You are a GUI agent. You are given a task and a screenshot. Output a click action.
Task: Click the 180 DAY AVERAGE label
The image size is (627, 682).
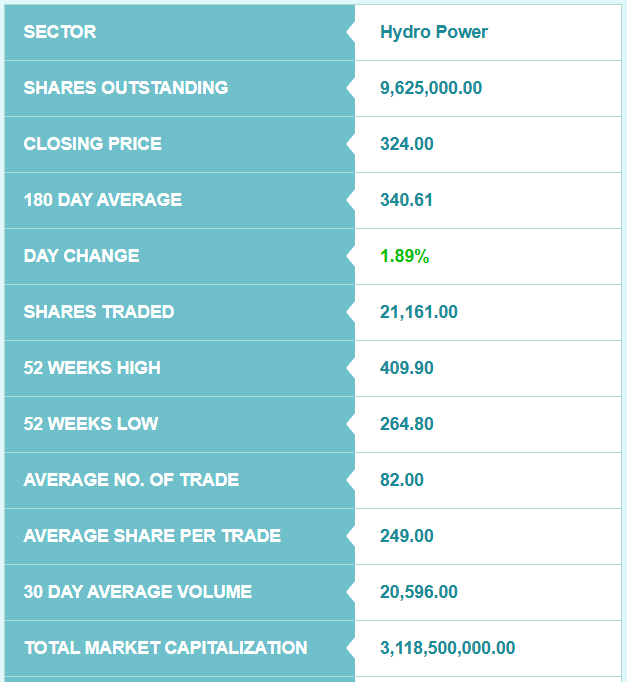coord(103,200)
